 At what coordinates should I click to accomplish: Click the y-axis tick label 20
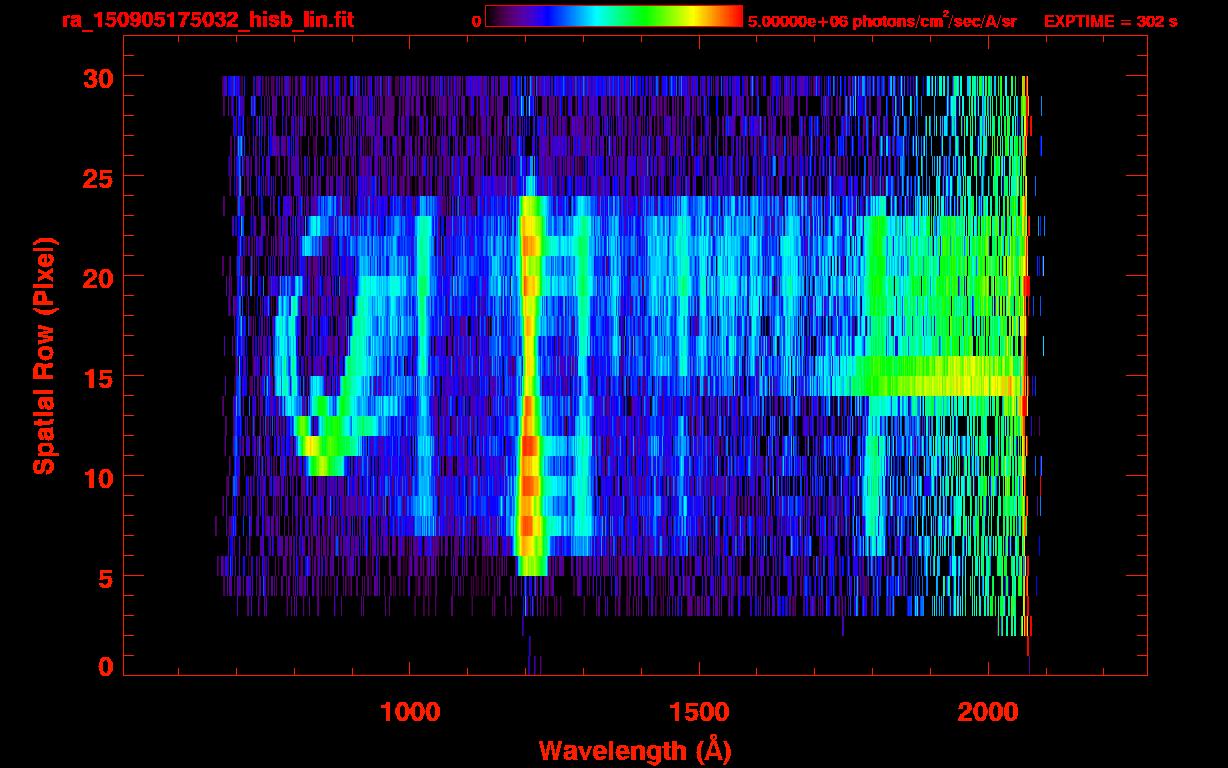point(97,277)
